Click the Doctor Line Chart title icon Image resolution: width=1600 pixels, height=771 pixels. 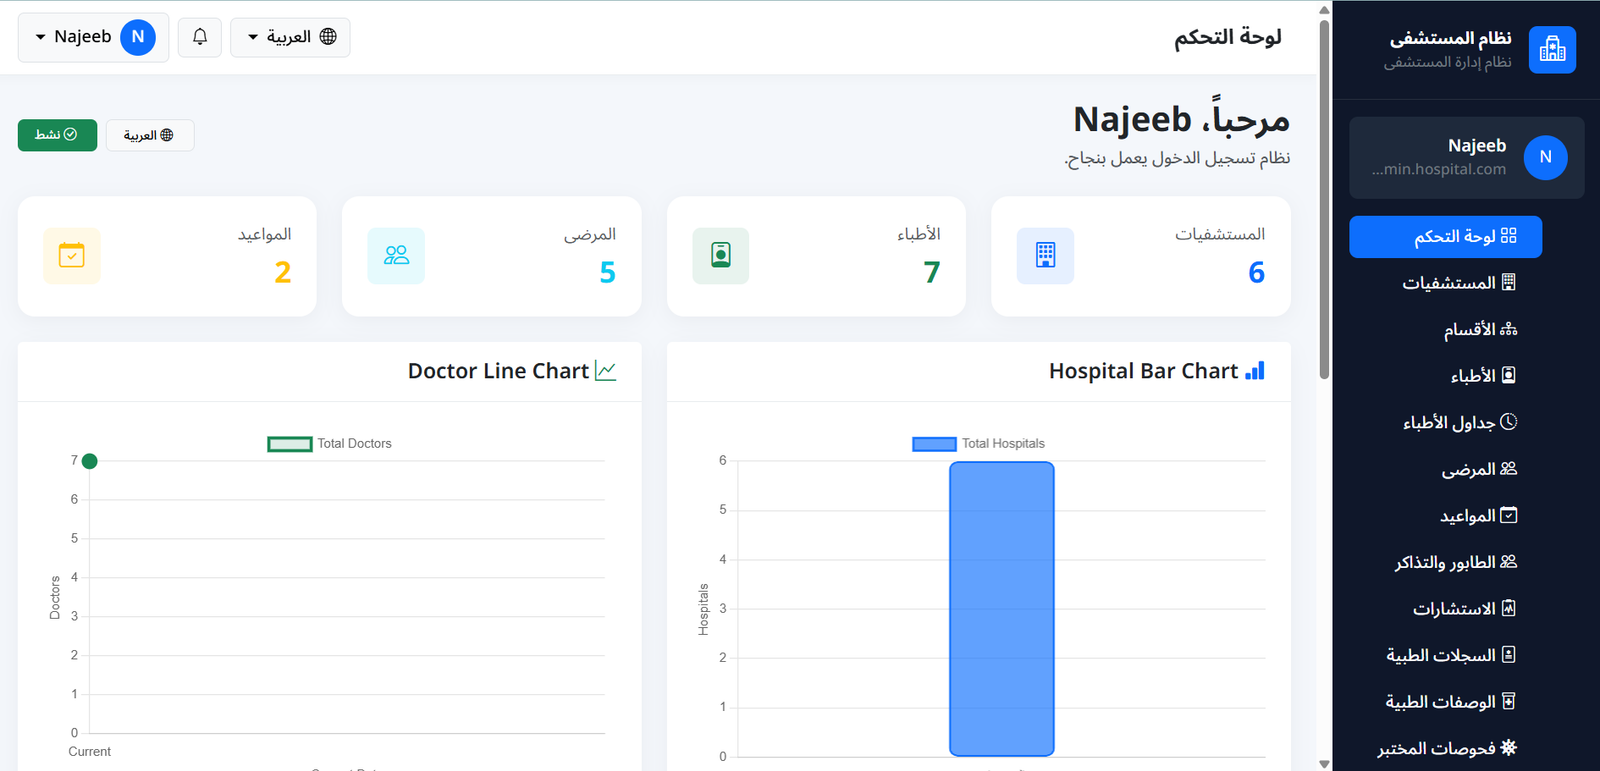click(x=606, y=371)
